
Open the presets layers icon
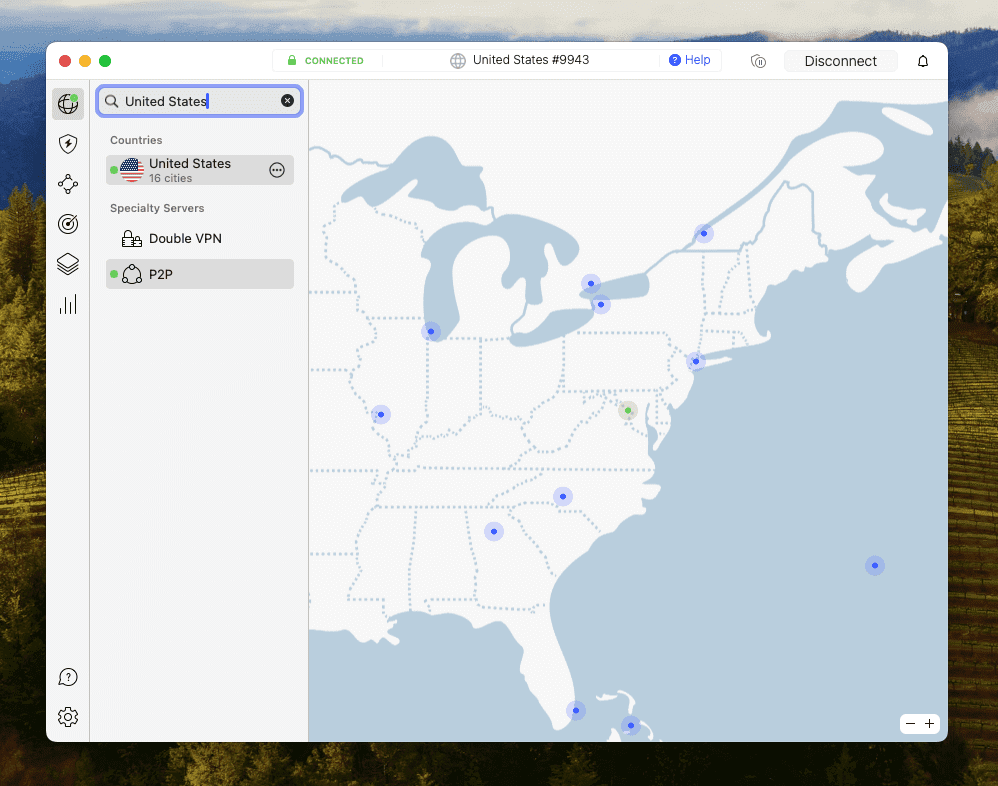coord(68,263)
